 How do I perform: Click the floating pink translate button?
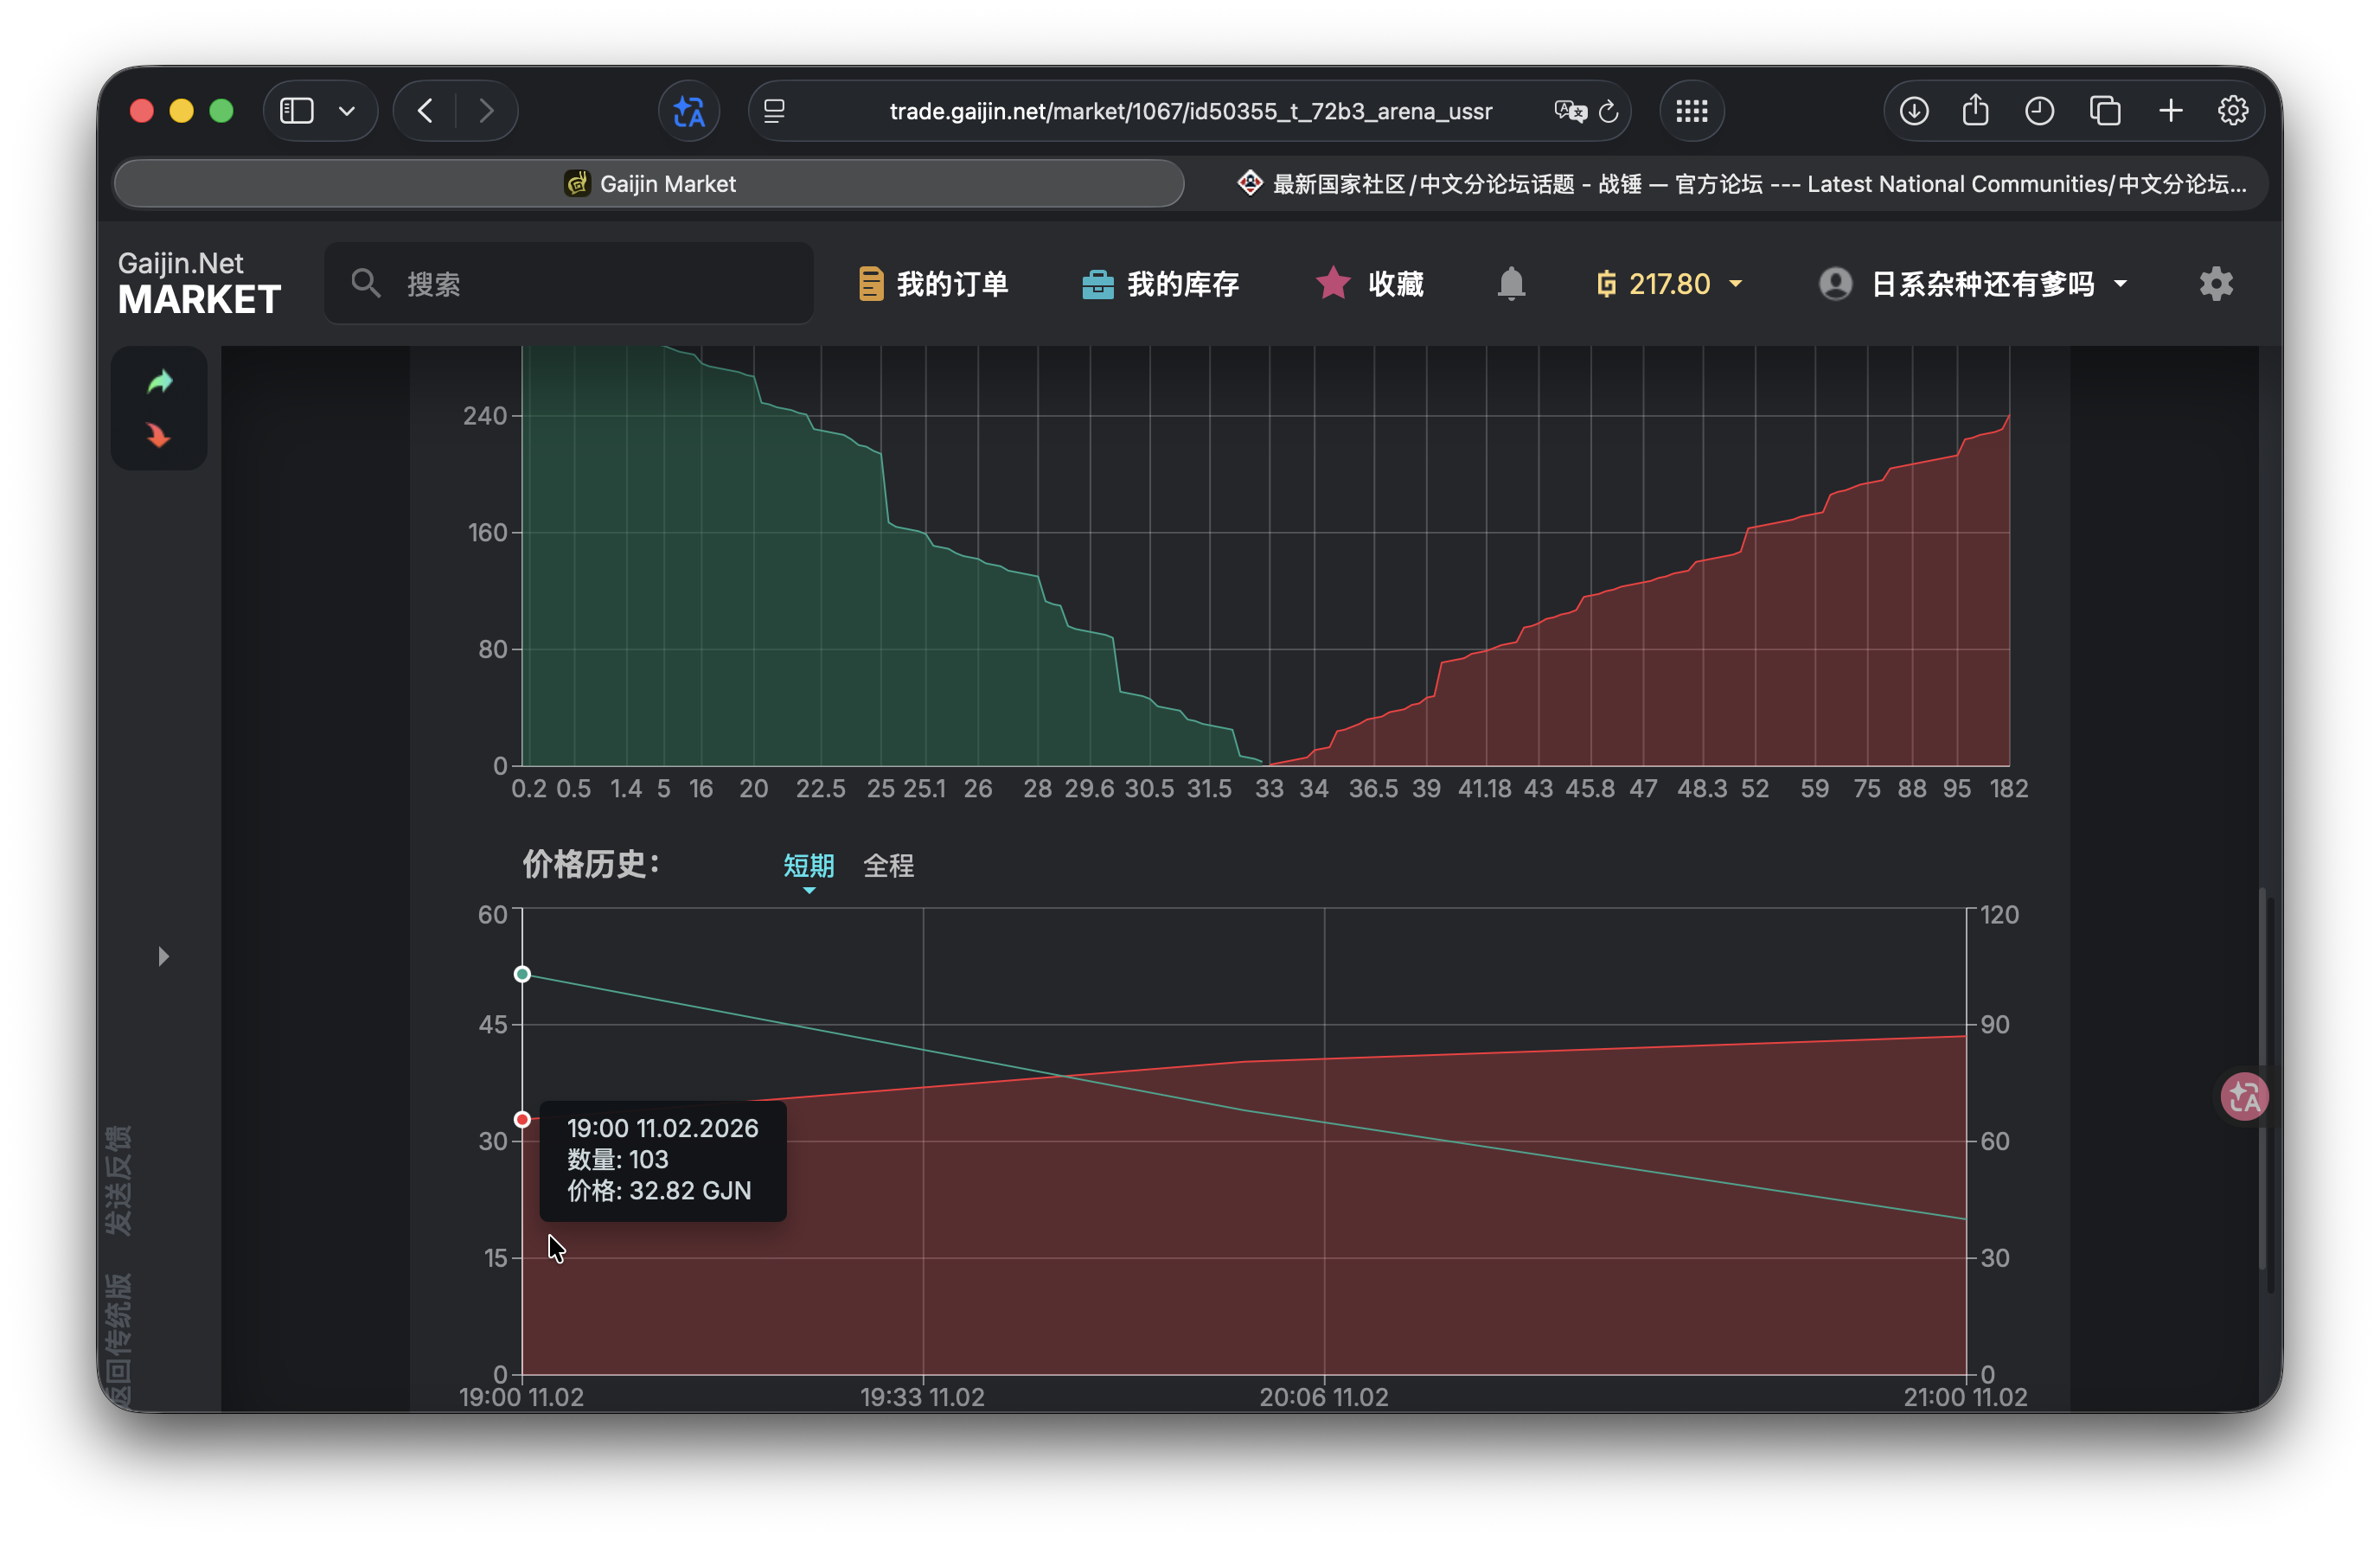[2243, 1097]
